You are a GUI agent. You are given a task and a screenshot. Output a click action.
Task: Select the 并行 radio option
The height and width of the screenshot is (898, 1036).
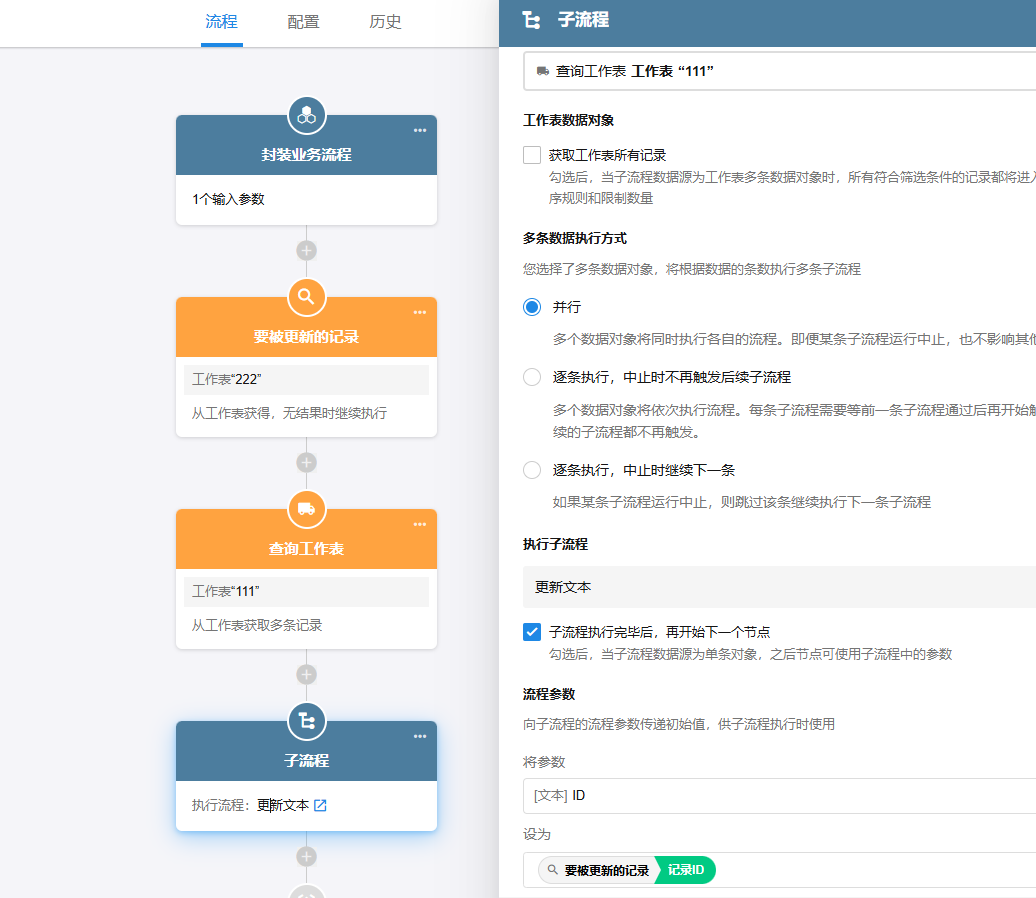[532, 307]
